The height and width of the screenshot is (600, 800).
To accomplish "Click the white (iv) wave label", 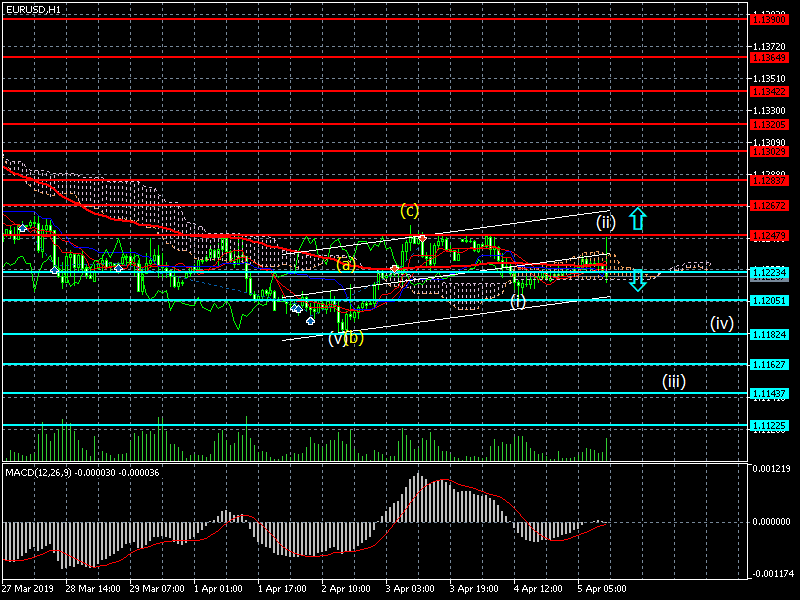I will coord(722,323).
